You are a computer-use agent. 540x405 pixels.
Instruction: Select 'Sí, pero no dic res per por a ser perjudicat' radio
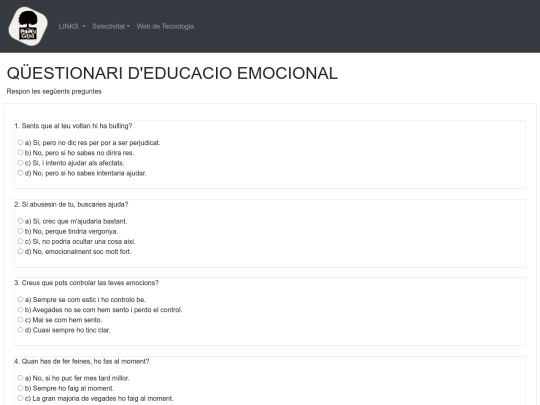point(20,142)
